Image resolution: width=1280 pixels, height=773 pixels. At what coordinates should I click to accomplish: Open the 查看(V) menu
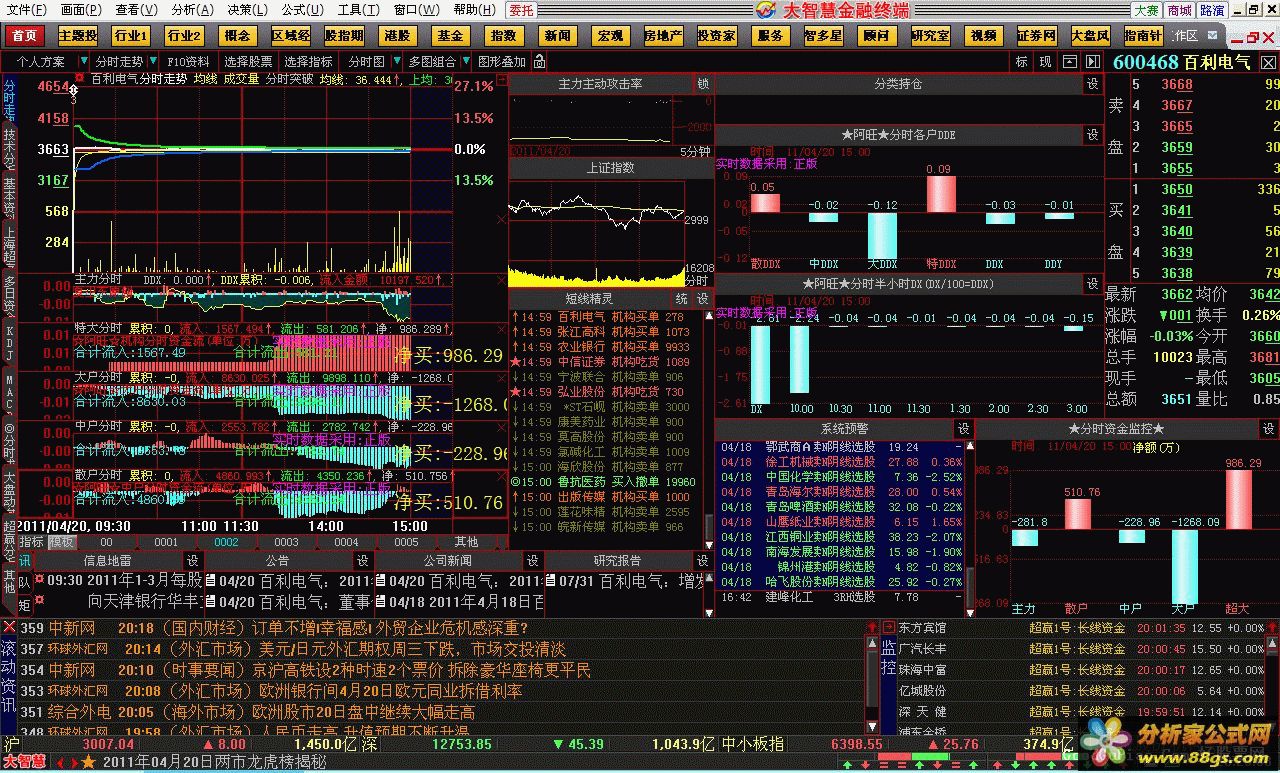pyautogui.click(x=136, y=10)
